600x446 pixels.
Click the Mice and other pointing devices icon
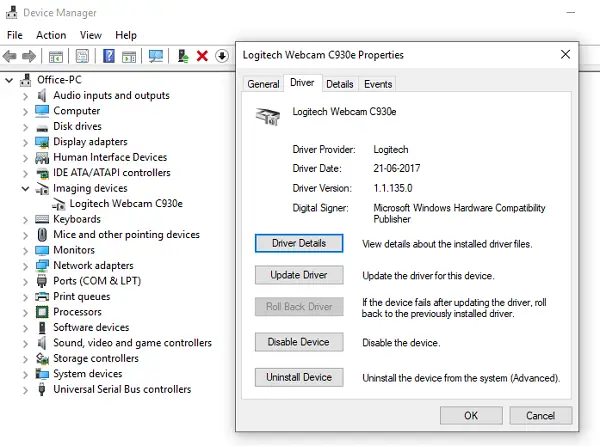pos(42,234)
